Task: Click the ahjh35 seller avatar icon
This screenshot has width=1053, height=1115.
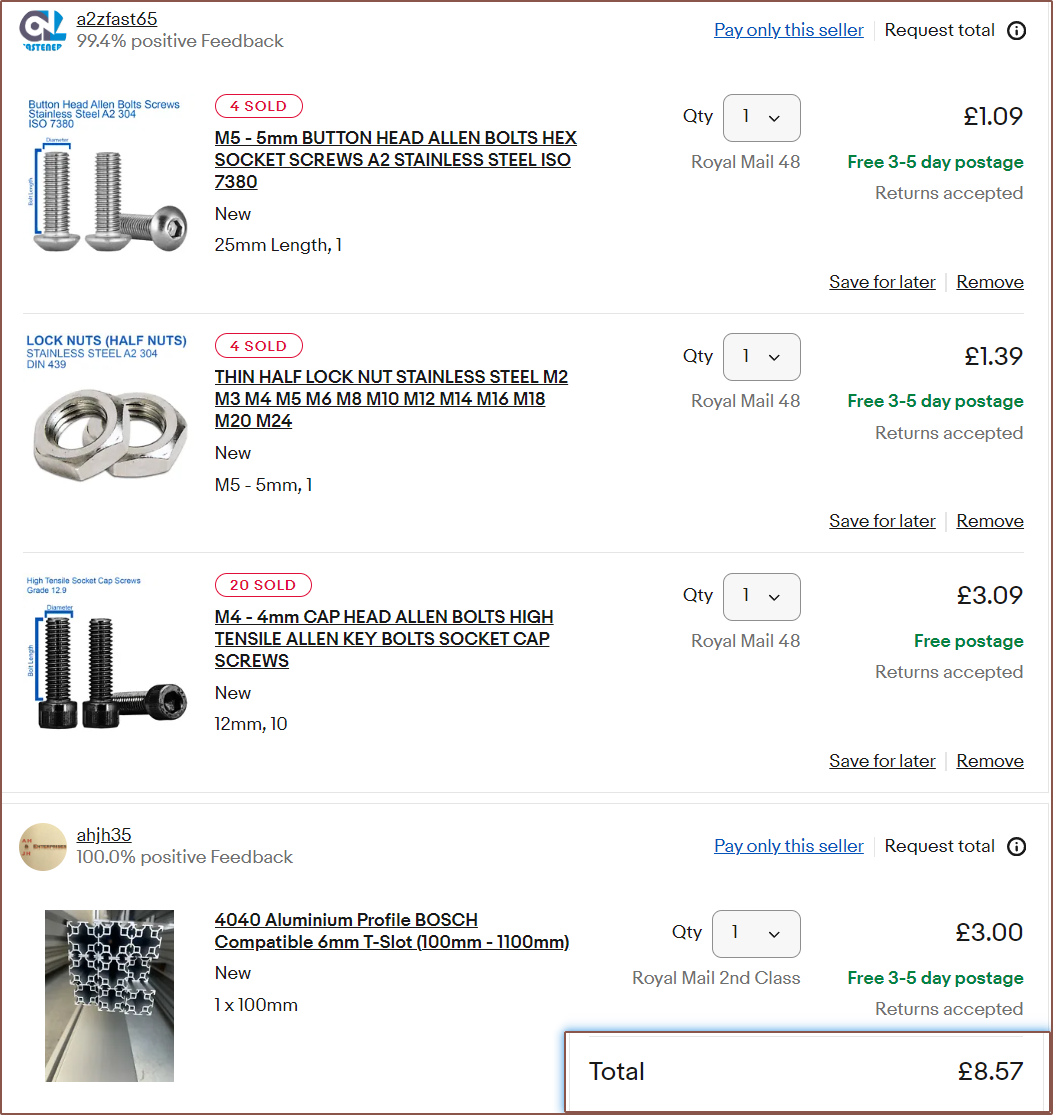Action: click(43, 846)
